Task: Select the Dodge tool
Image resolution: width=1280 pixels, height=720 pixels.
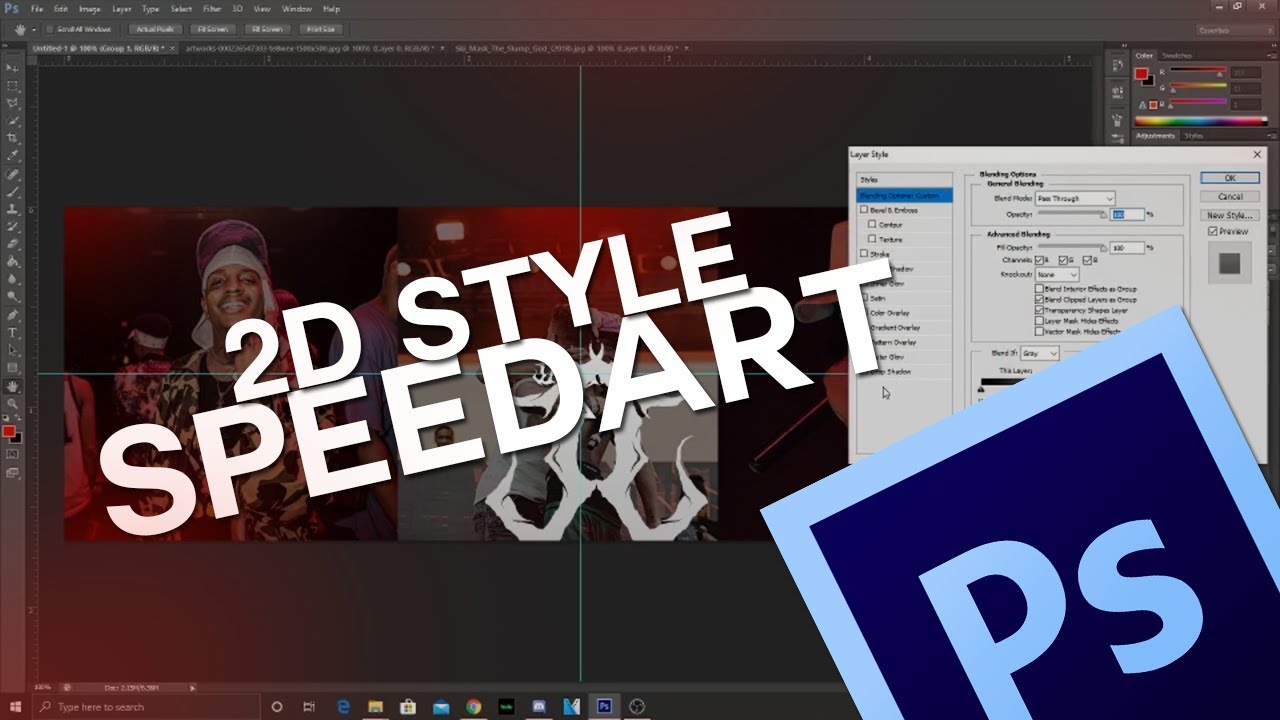Action: click(12, 297)
